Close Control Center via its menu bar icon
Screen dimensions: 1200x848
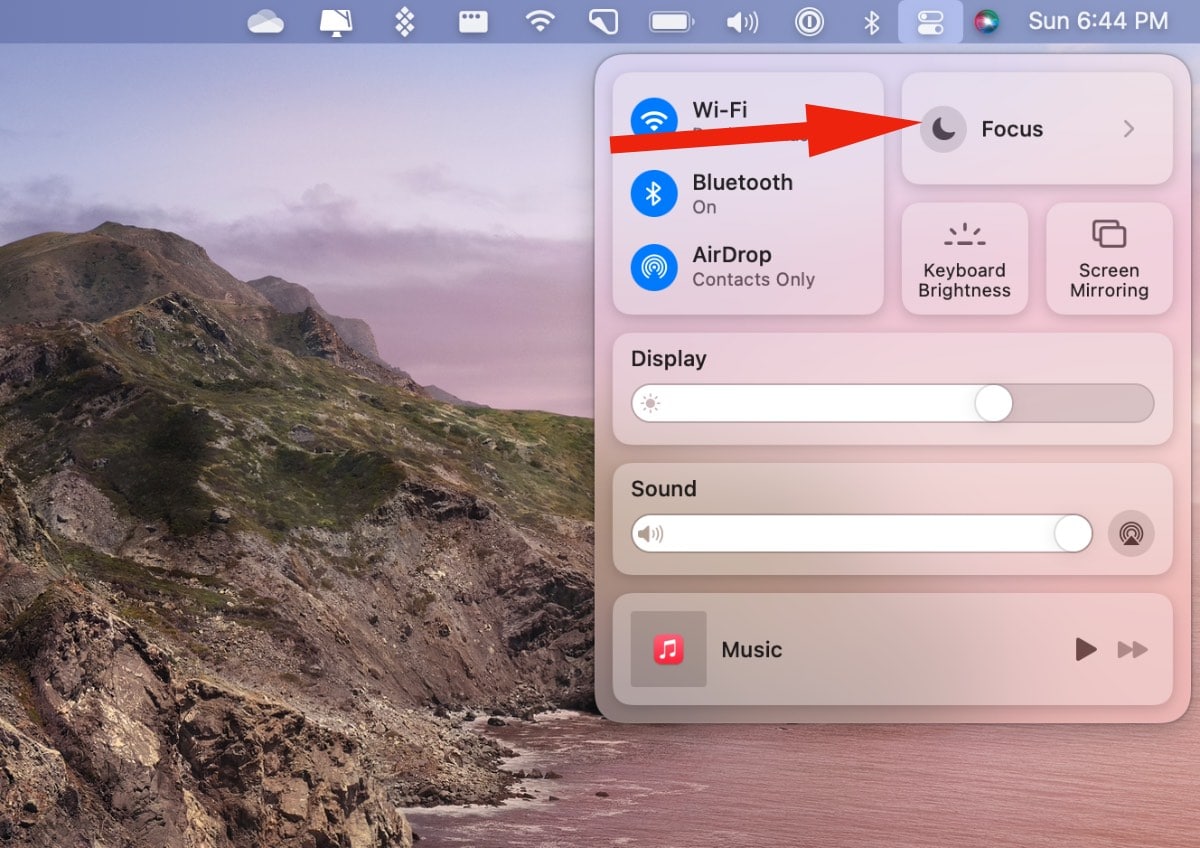click(x=930, y=21)
